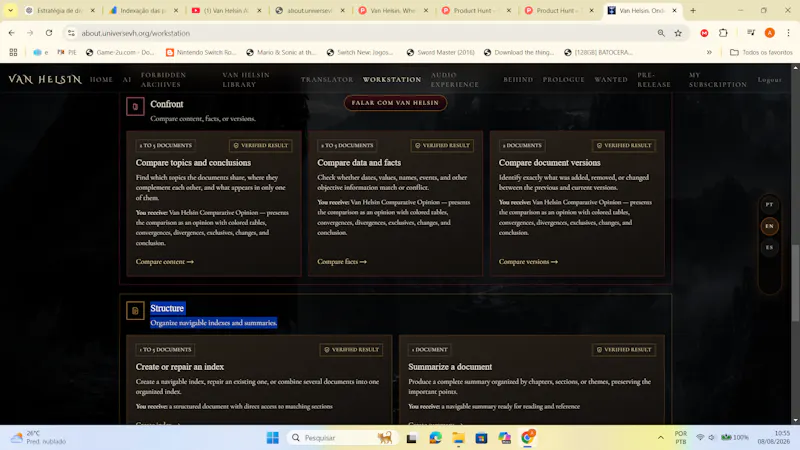Click the zoom magnifier icon in the address bar
This screenshot has width=800, height=450.
click(x=661, y=33)
